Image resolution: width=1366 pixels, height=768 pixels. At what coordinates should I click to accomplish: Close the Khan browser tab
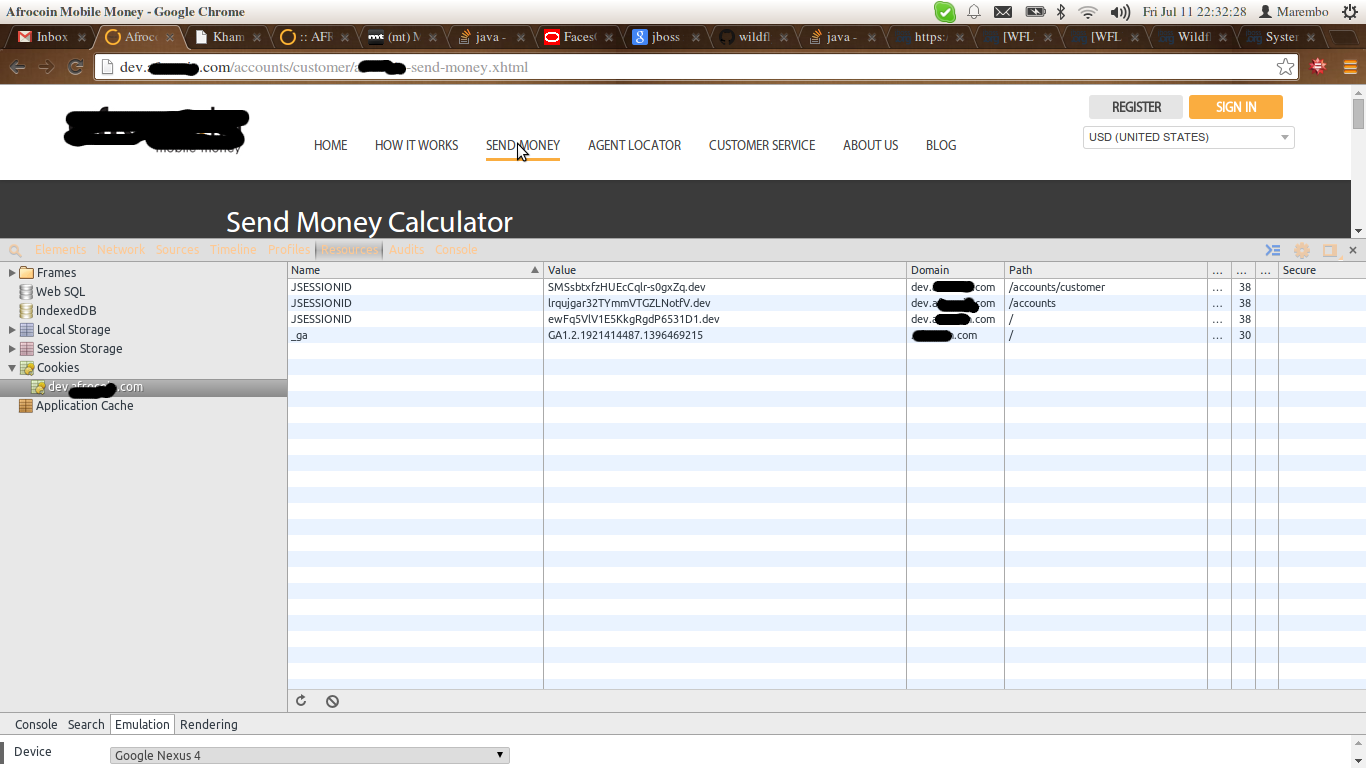pos(258,37)
